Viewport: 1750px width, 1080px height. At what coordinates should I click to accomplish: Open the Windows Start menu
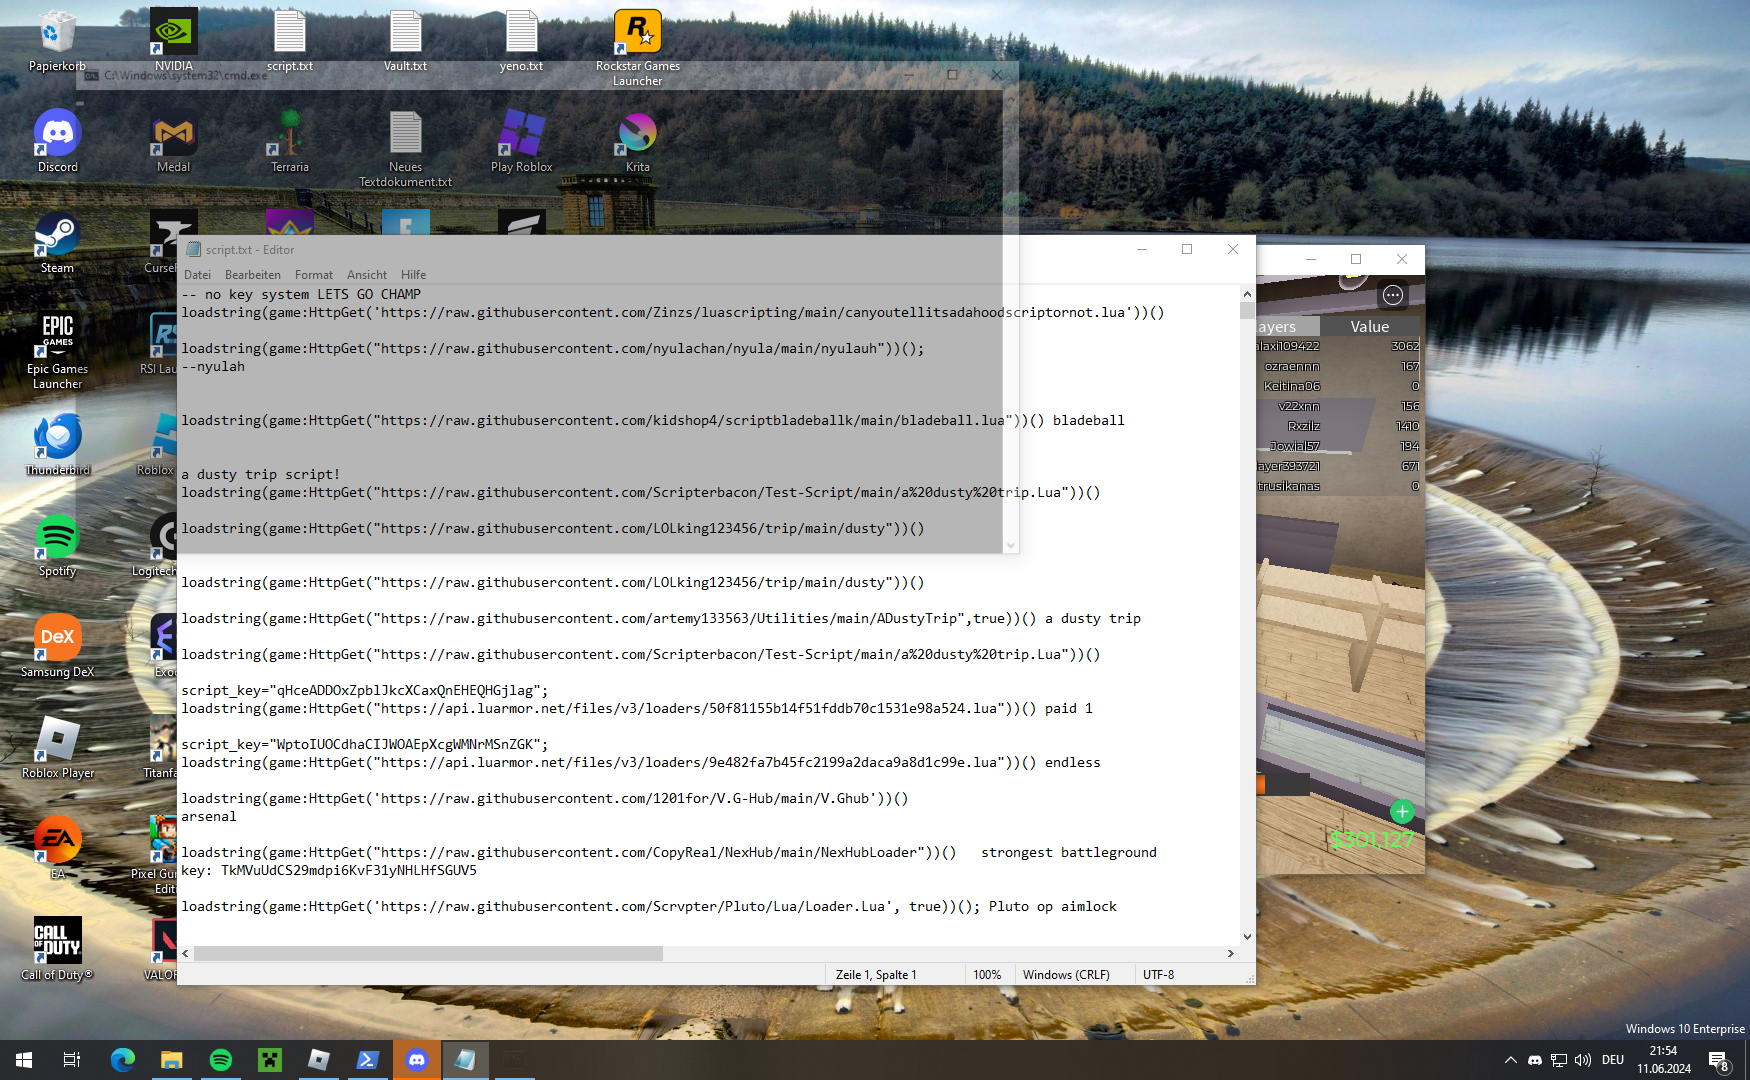(24, 1060)
